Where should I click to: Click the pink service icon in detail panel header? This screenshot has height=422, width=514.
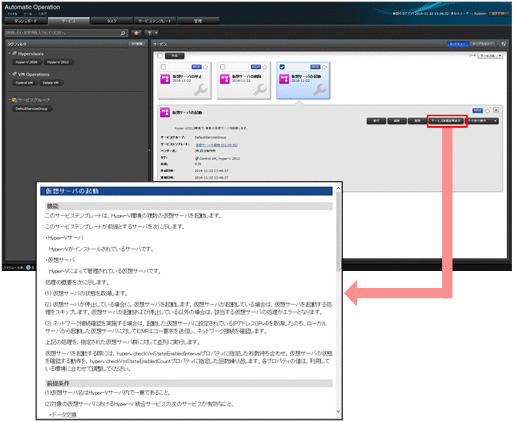[165, 112]
